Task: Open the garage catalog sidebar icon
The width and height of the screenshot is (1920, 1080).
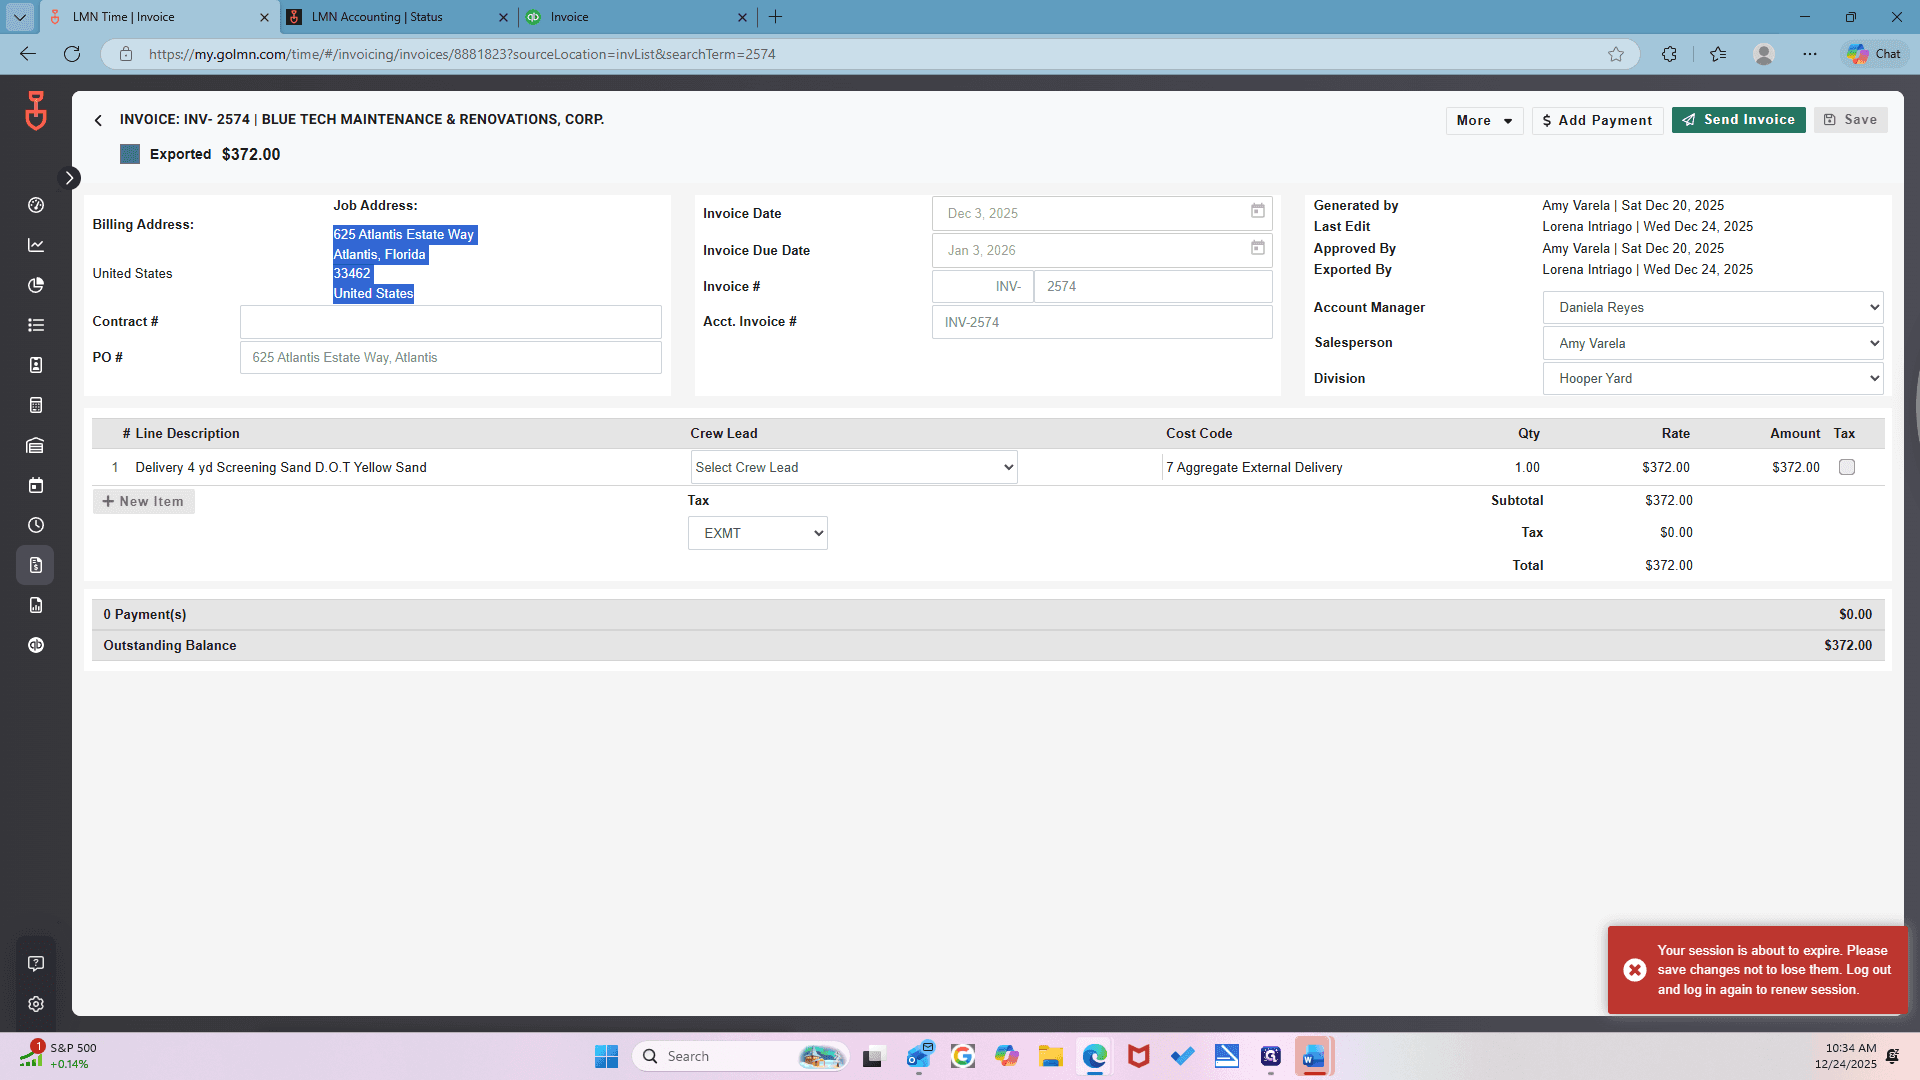Action: pyautogui.click(x=36, y=445)
